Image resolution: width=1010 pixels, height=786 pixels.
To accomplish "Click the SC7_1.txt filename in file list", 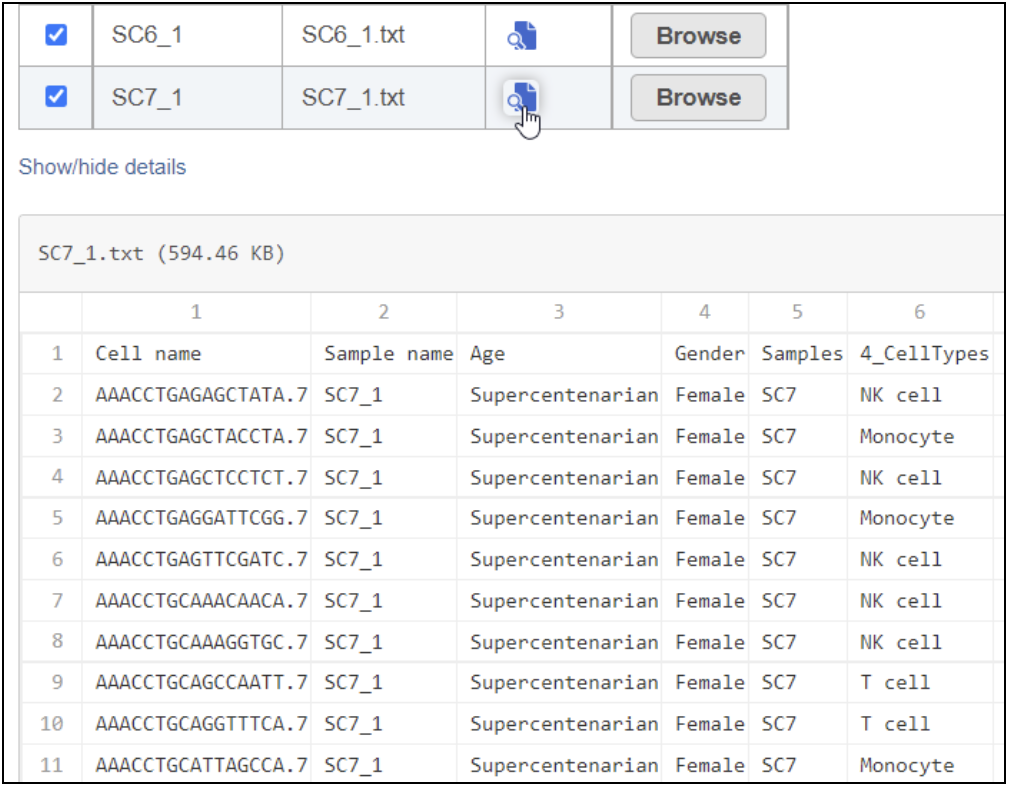I will pos(353,98).
